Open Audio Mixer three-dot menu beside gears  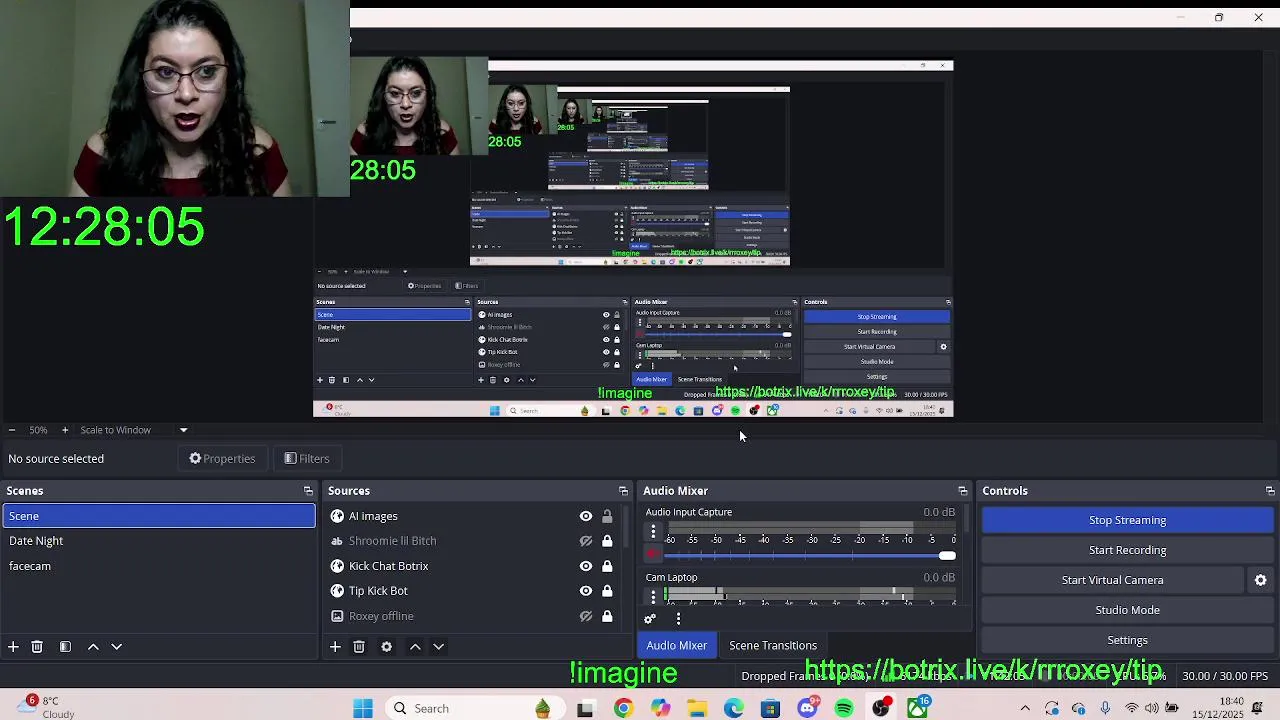678,619
